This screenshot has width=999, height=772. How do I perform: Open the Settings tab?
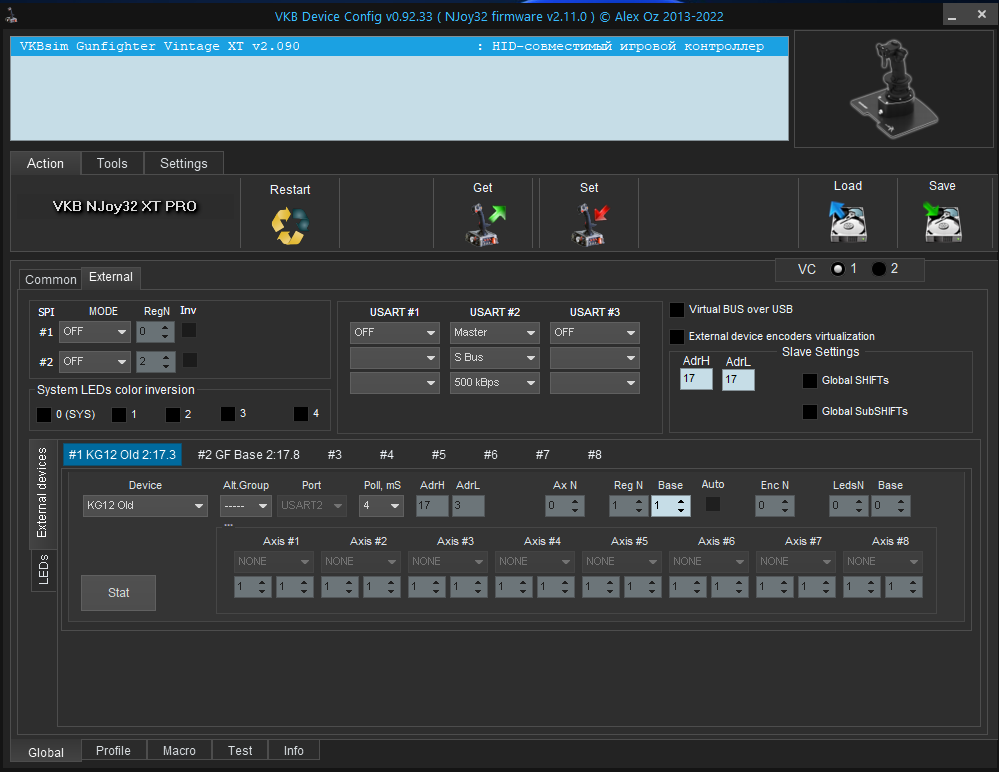183,164
